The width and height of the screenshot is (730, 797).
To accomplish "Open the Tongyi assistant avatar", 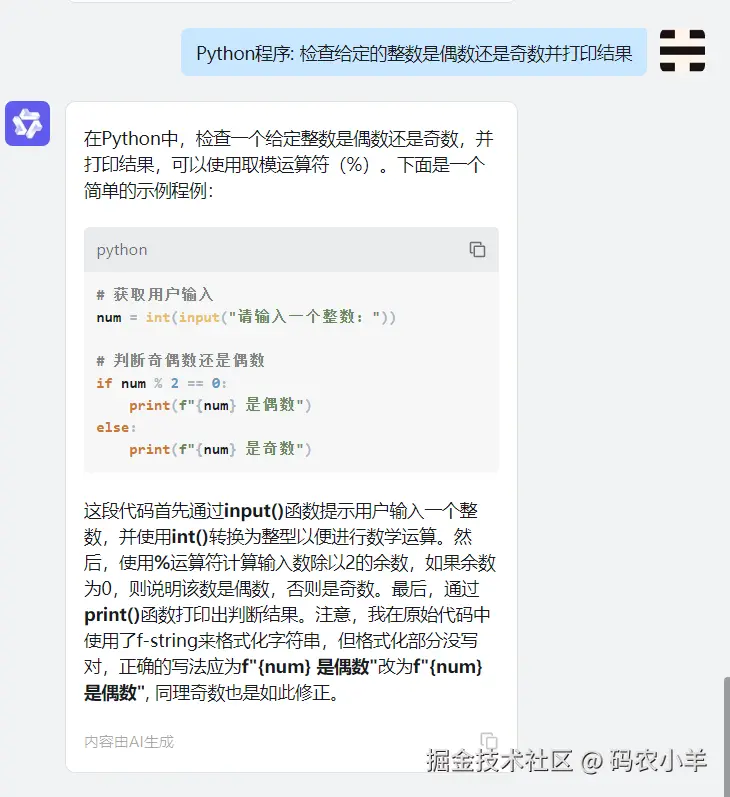I will 27,124.
